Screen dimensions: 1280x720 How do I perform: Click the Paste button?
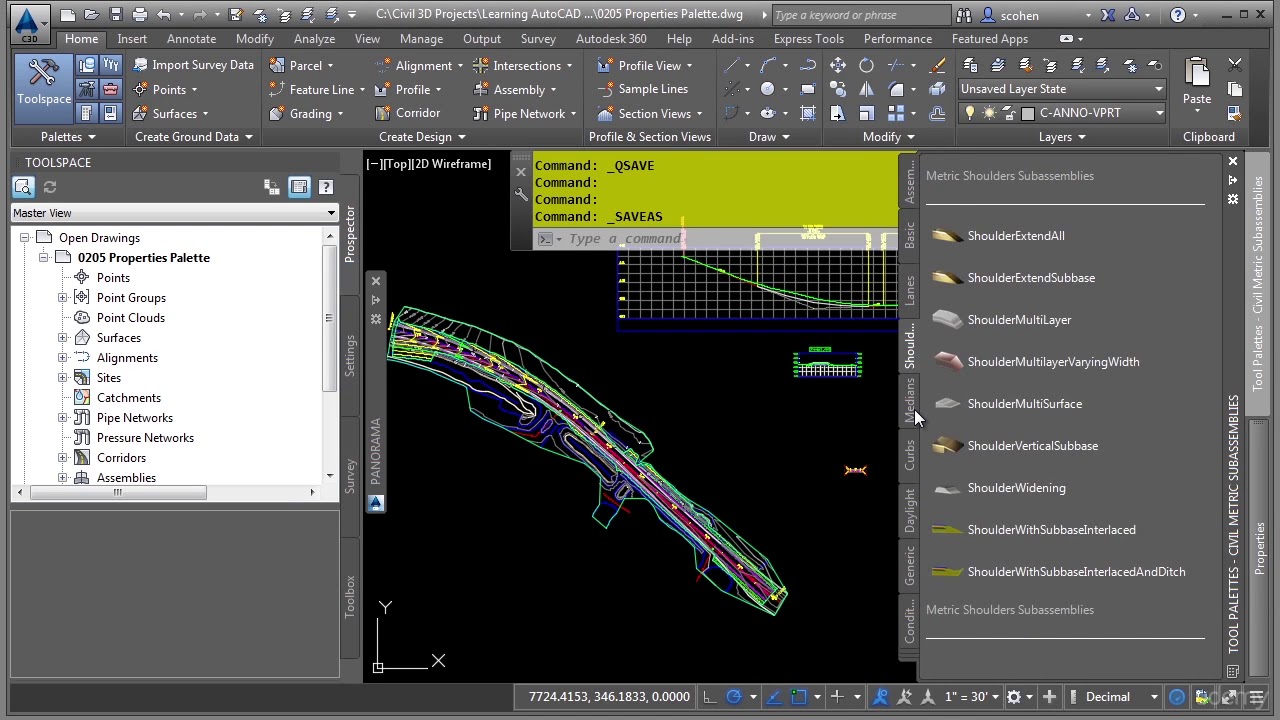1197,83
